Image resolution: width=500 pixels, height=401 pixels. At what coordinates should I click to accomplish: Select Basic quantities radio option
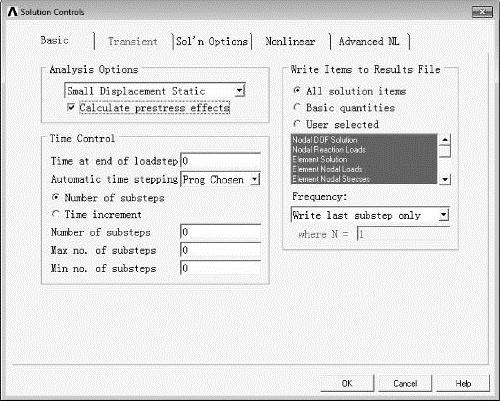tap(297, 107)
